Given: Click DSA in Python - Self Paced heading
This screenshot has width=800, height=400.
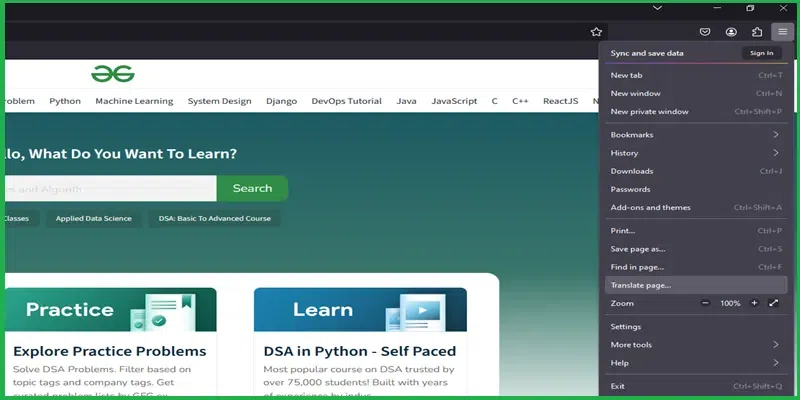Looking at the screenshot, I should (x=360, y=351).
